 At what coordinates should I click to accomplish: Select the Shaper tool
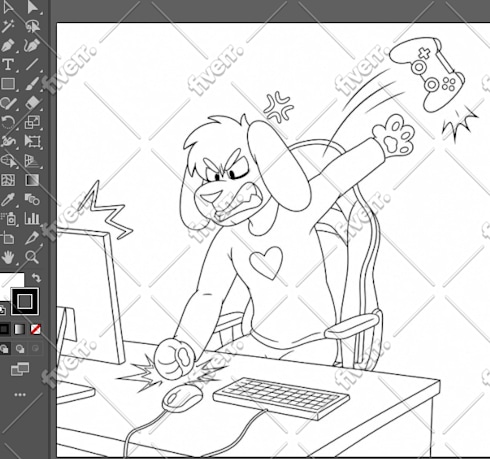coord(8,103)
